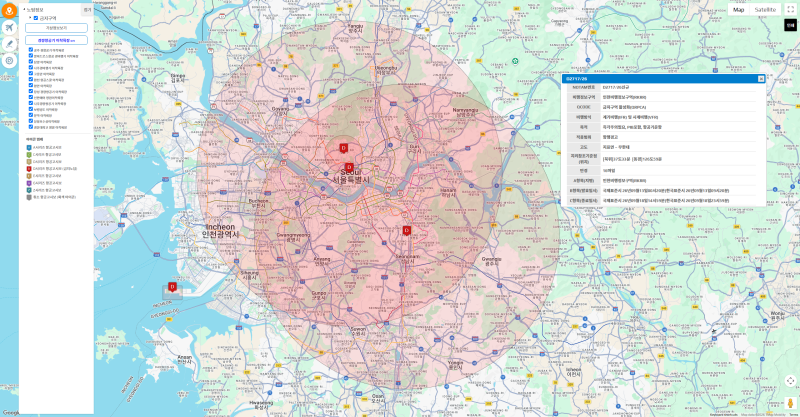Click the 'Suwon' city label

point(358,329)
